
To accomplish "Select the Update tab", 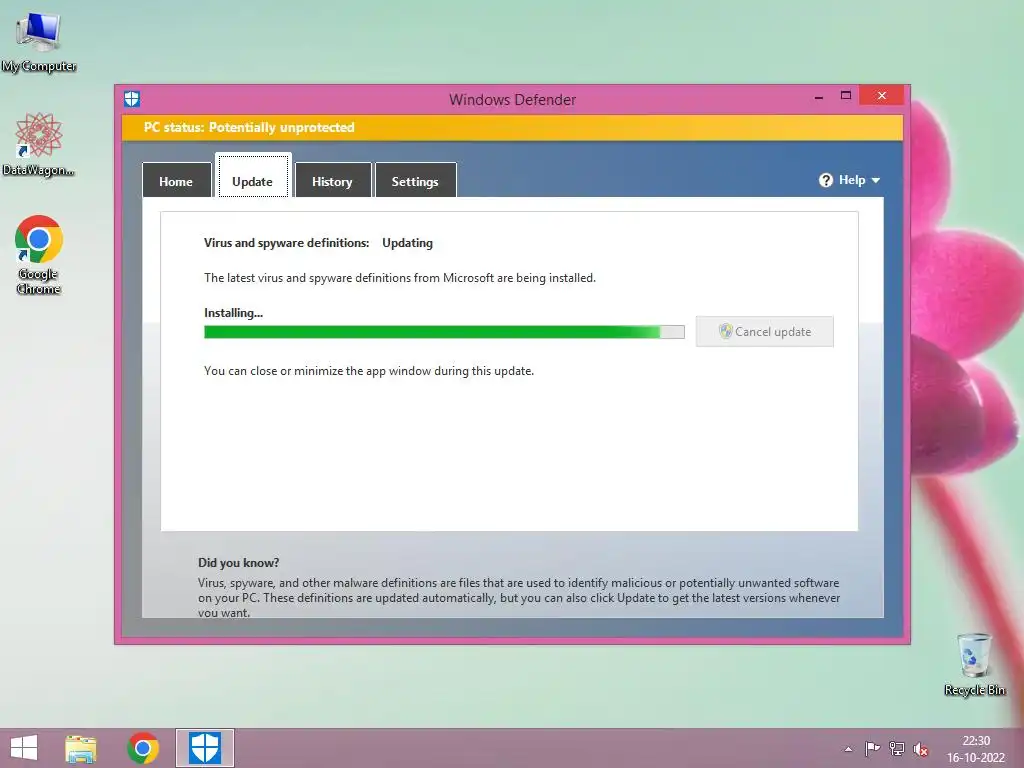I will pyautogui.click(x=253, y=176).
